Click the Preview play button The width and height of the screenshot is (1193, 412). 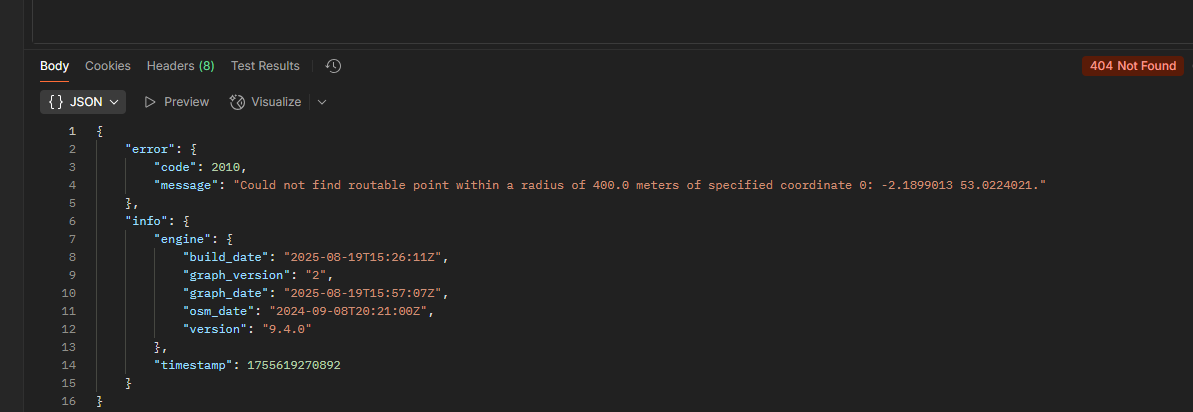click(x=176, y=102)
